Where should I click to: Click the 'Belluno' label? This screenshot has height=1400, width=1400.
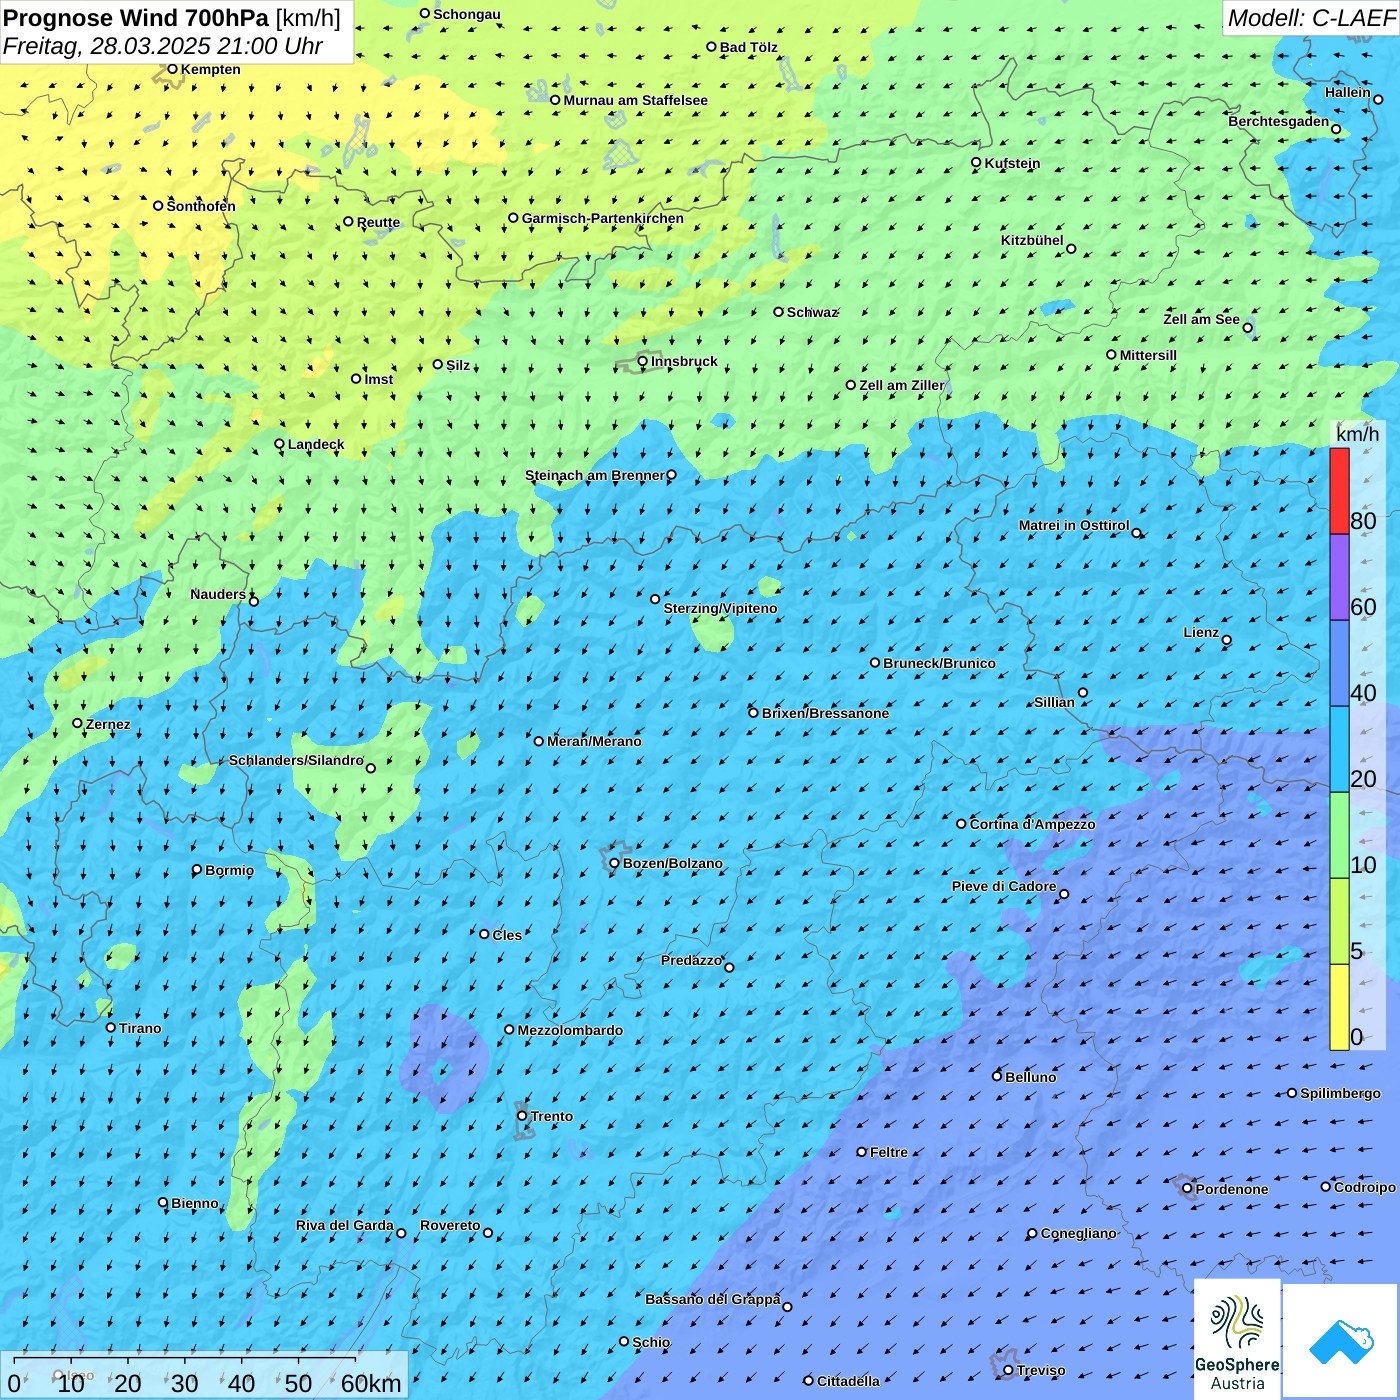(1030, 1077)
